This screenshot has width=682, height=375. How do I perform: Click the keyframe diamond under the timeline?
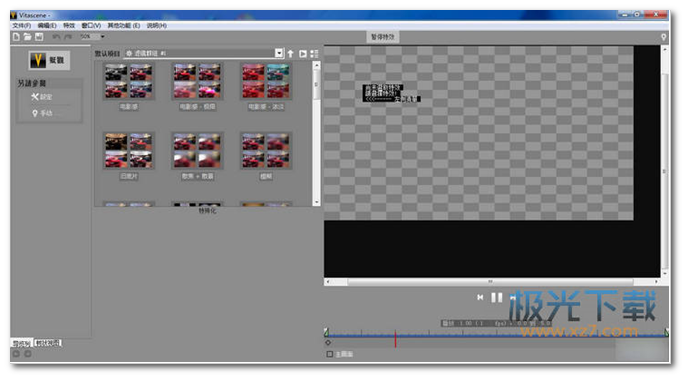328,343
